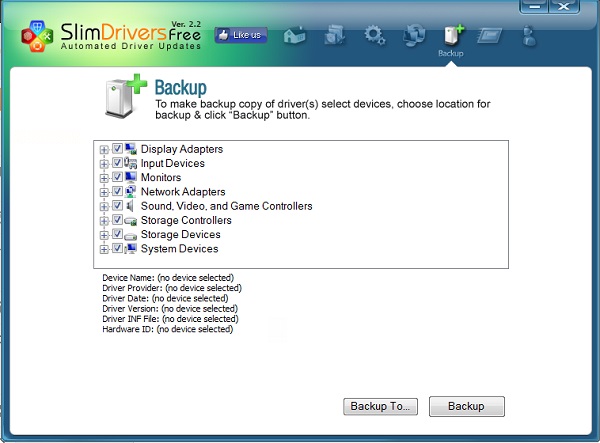Image resolution: width=600 pixels, height=443 pixels.
Task: Expand the Display Adapters tree node
Action: pos(104,150)
